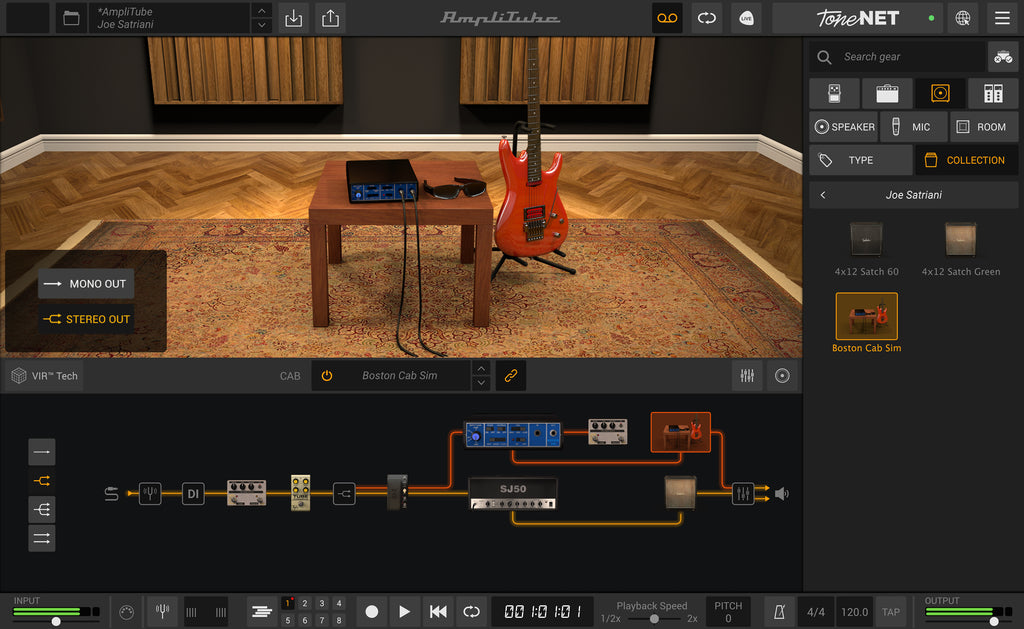The height and width of the screenshot is (629, 1024).
Task: Select the splitter block in signal chain
Action: point(344,493)
